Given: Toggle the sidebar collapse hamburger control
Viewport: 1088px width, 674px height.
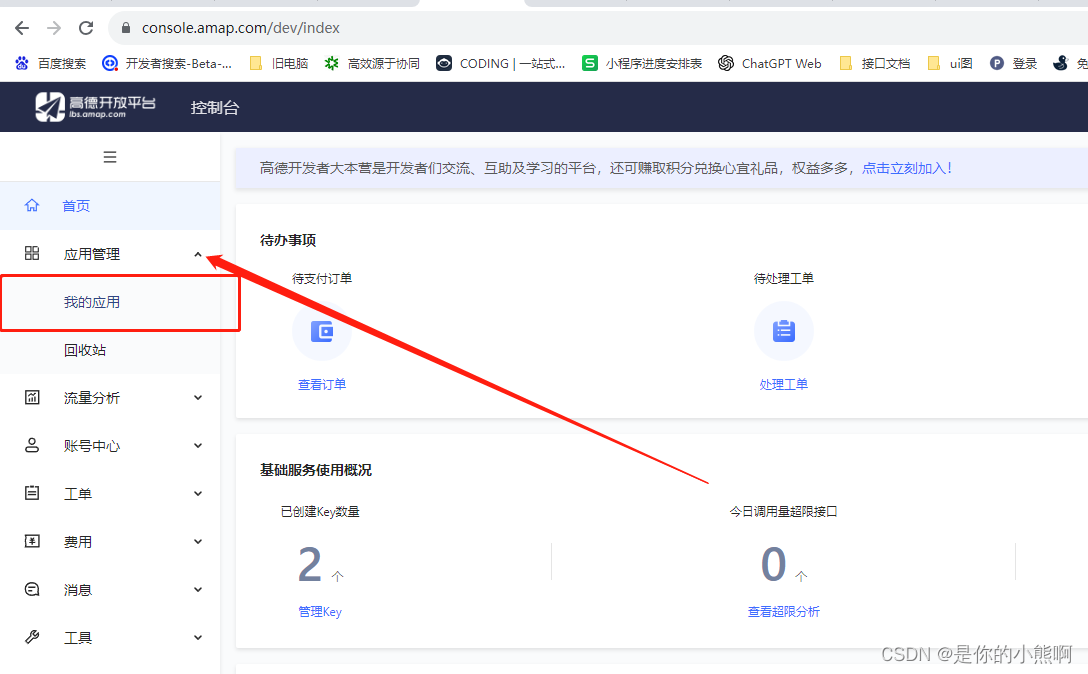Looking at the screenshot, I should click(110, 157).
